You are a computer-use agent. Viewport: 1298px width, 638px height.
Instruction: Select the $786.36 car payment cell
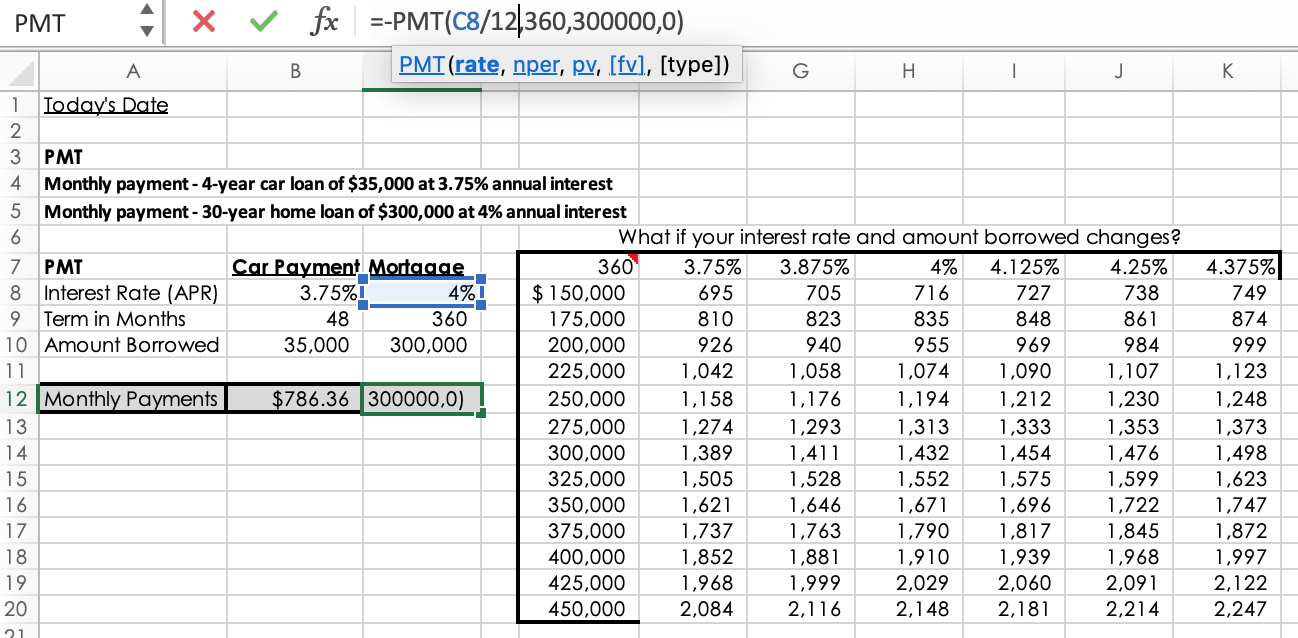tap(294, 399)
